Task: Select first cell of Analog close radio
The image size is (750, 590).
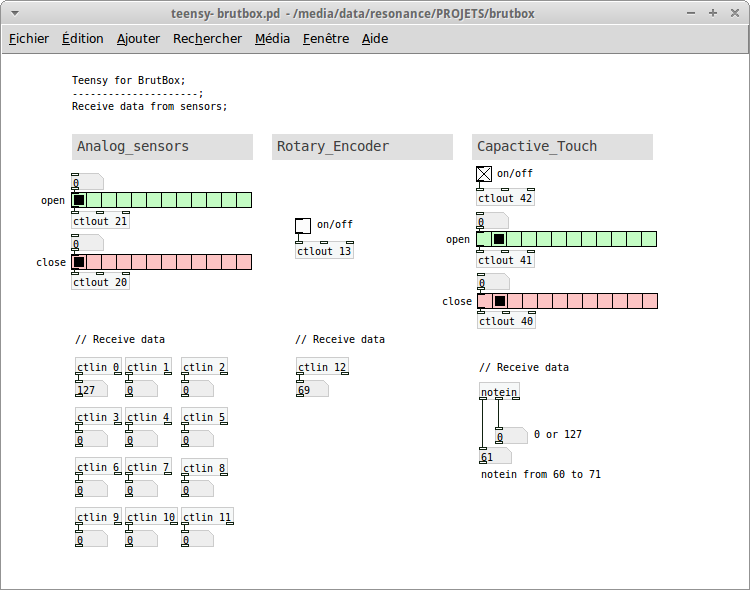Action: (79, 262)
